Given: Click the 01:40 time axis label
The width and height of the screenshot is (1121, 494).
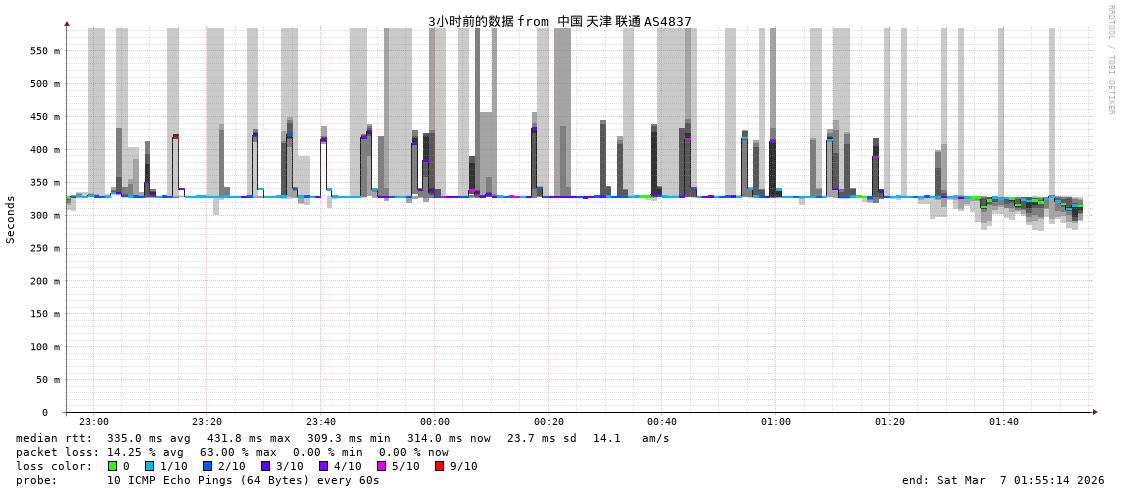Looking at the screenshot, I should tap(1004, 422).
